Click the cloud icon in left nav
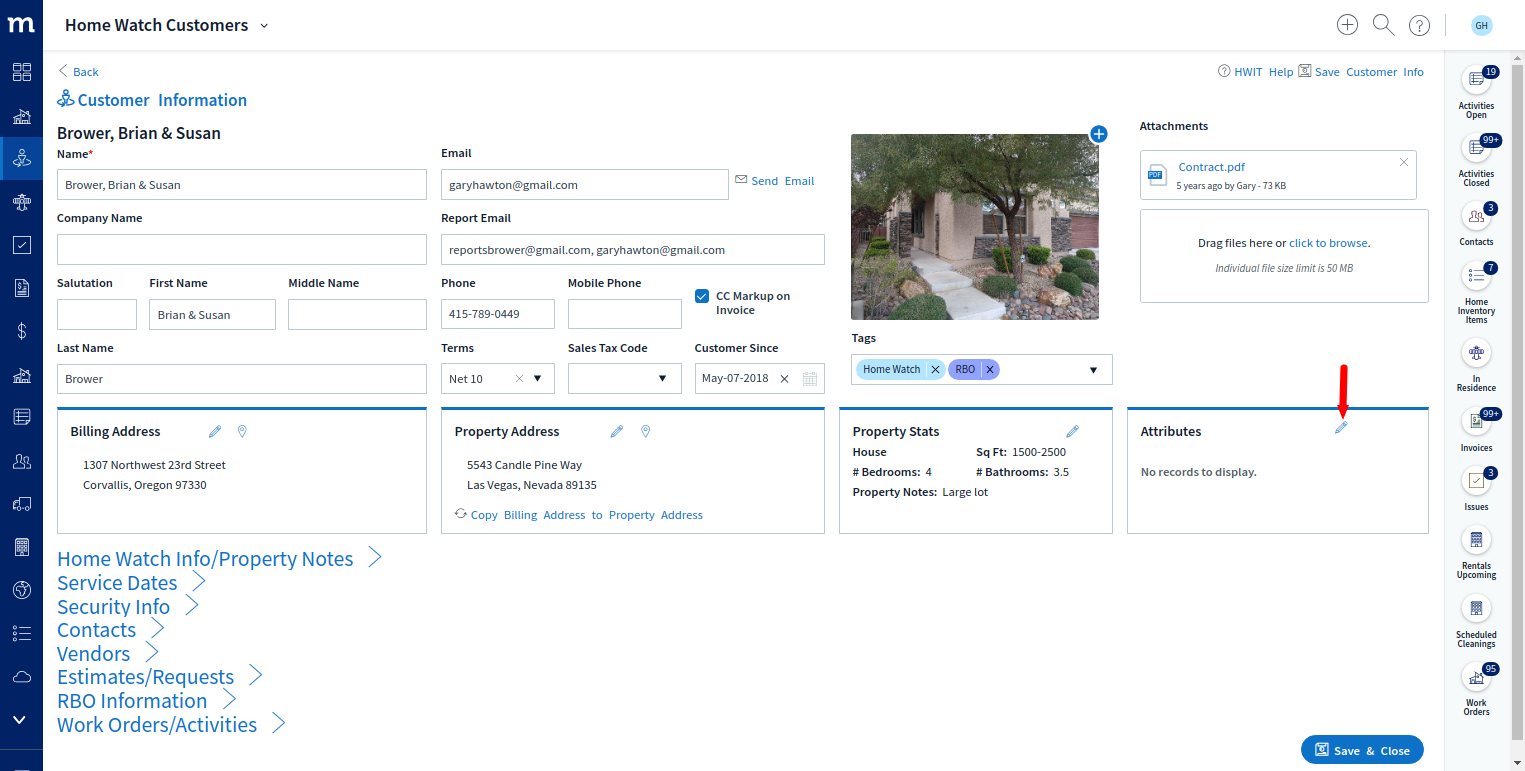The height and width of the screenshot is (771, 1525). pyautogui.click(x=21, y=677)
